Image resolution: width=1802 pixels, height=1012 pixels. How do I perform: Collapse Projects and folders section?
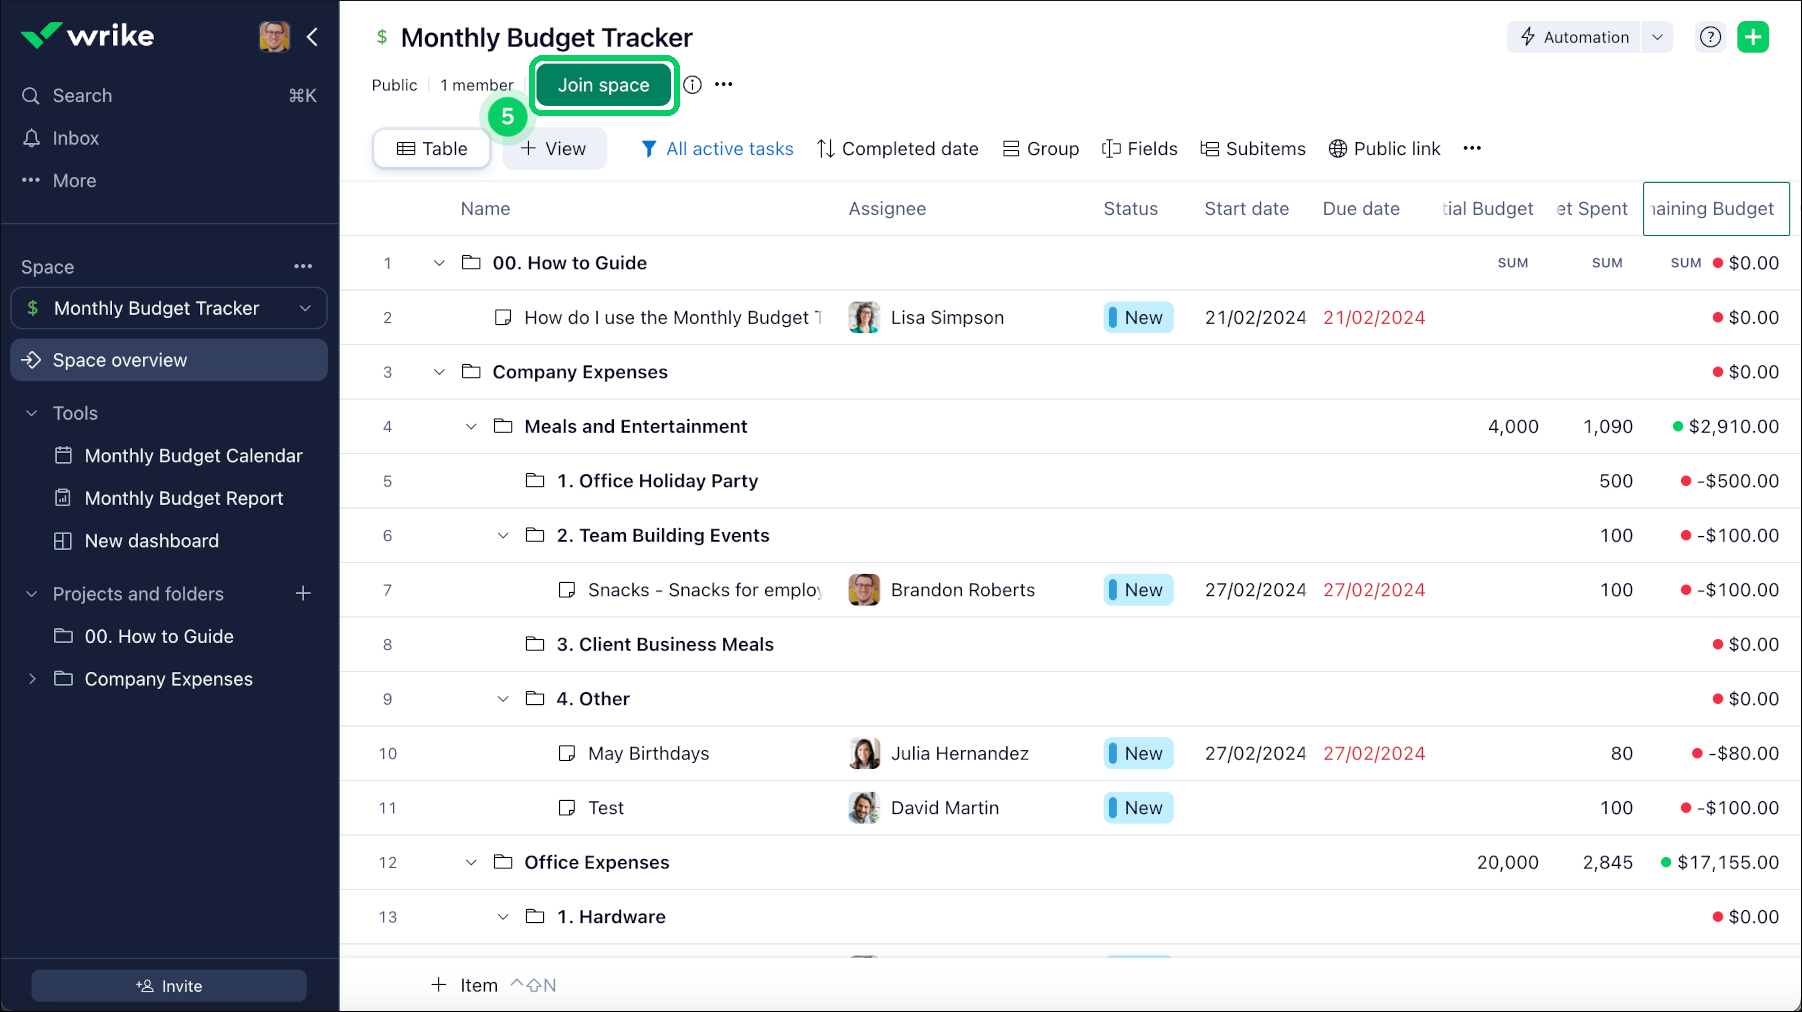pos(32,594)
